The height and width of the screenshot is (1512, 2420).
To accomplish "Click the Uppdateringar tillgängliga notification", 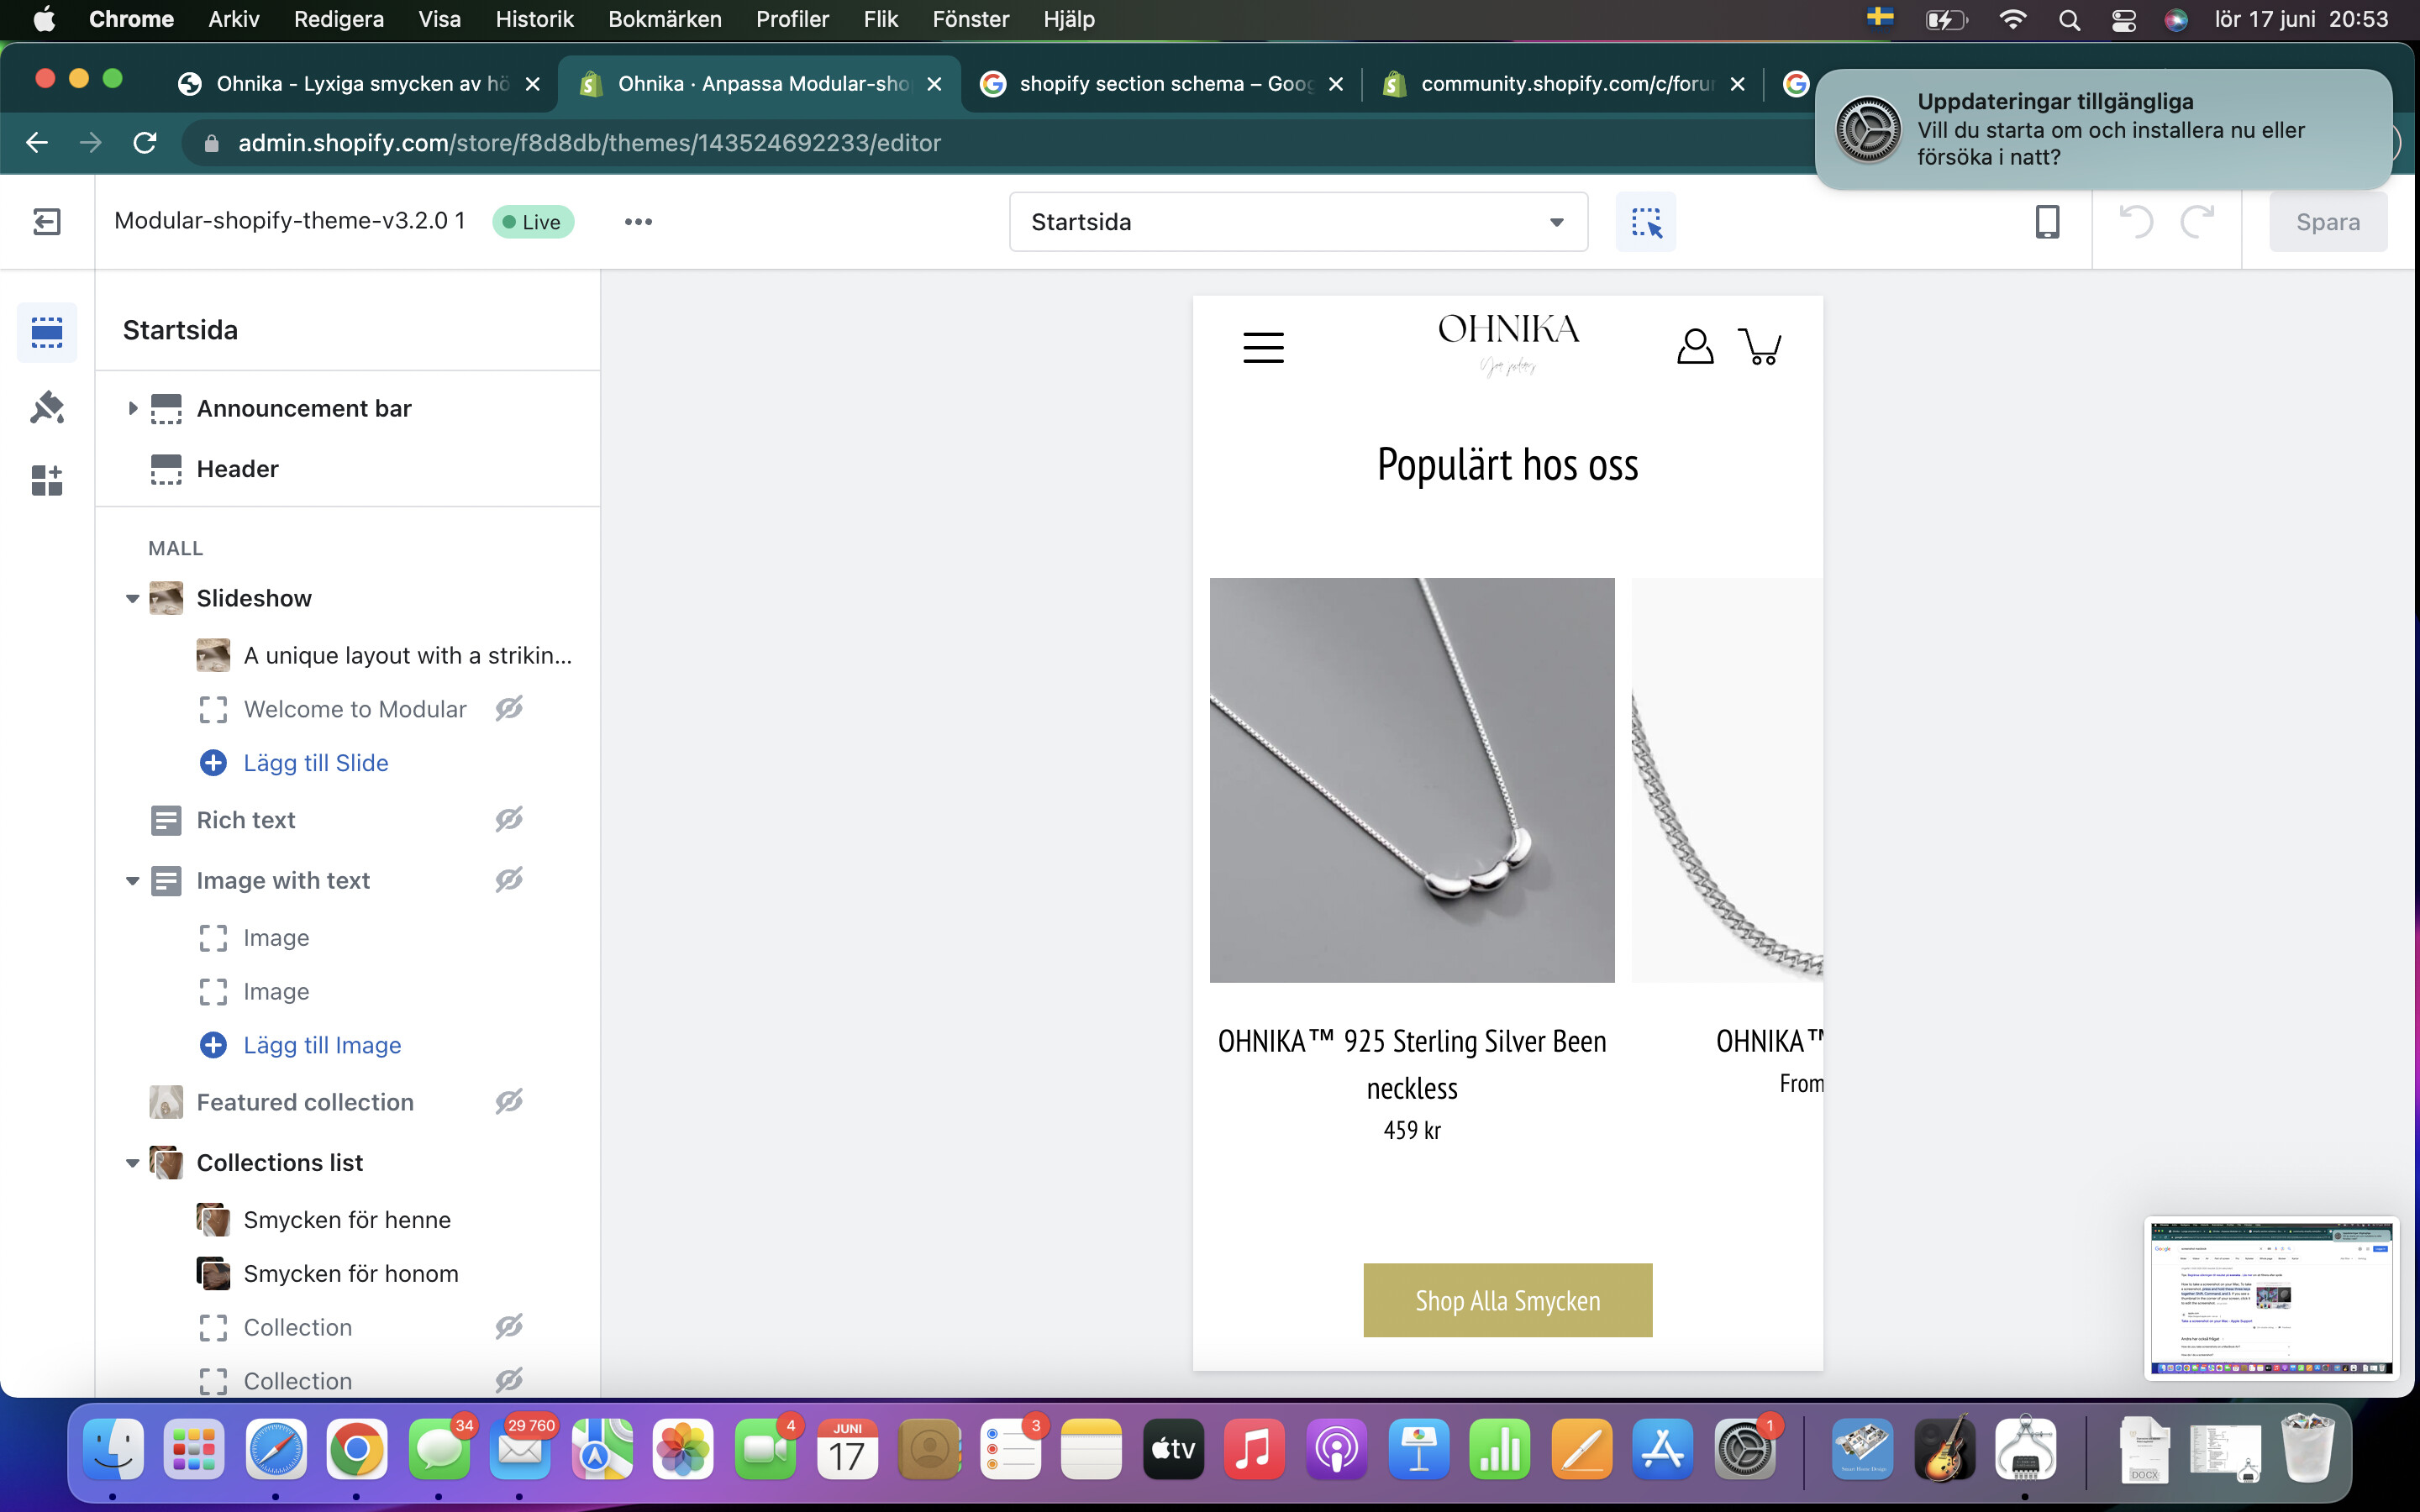I will click(x=2103, y=129).
